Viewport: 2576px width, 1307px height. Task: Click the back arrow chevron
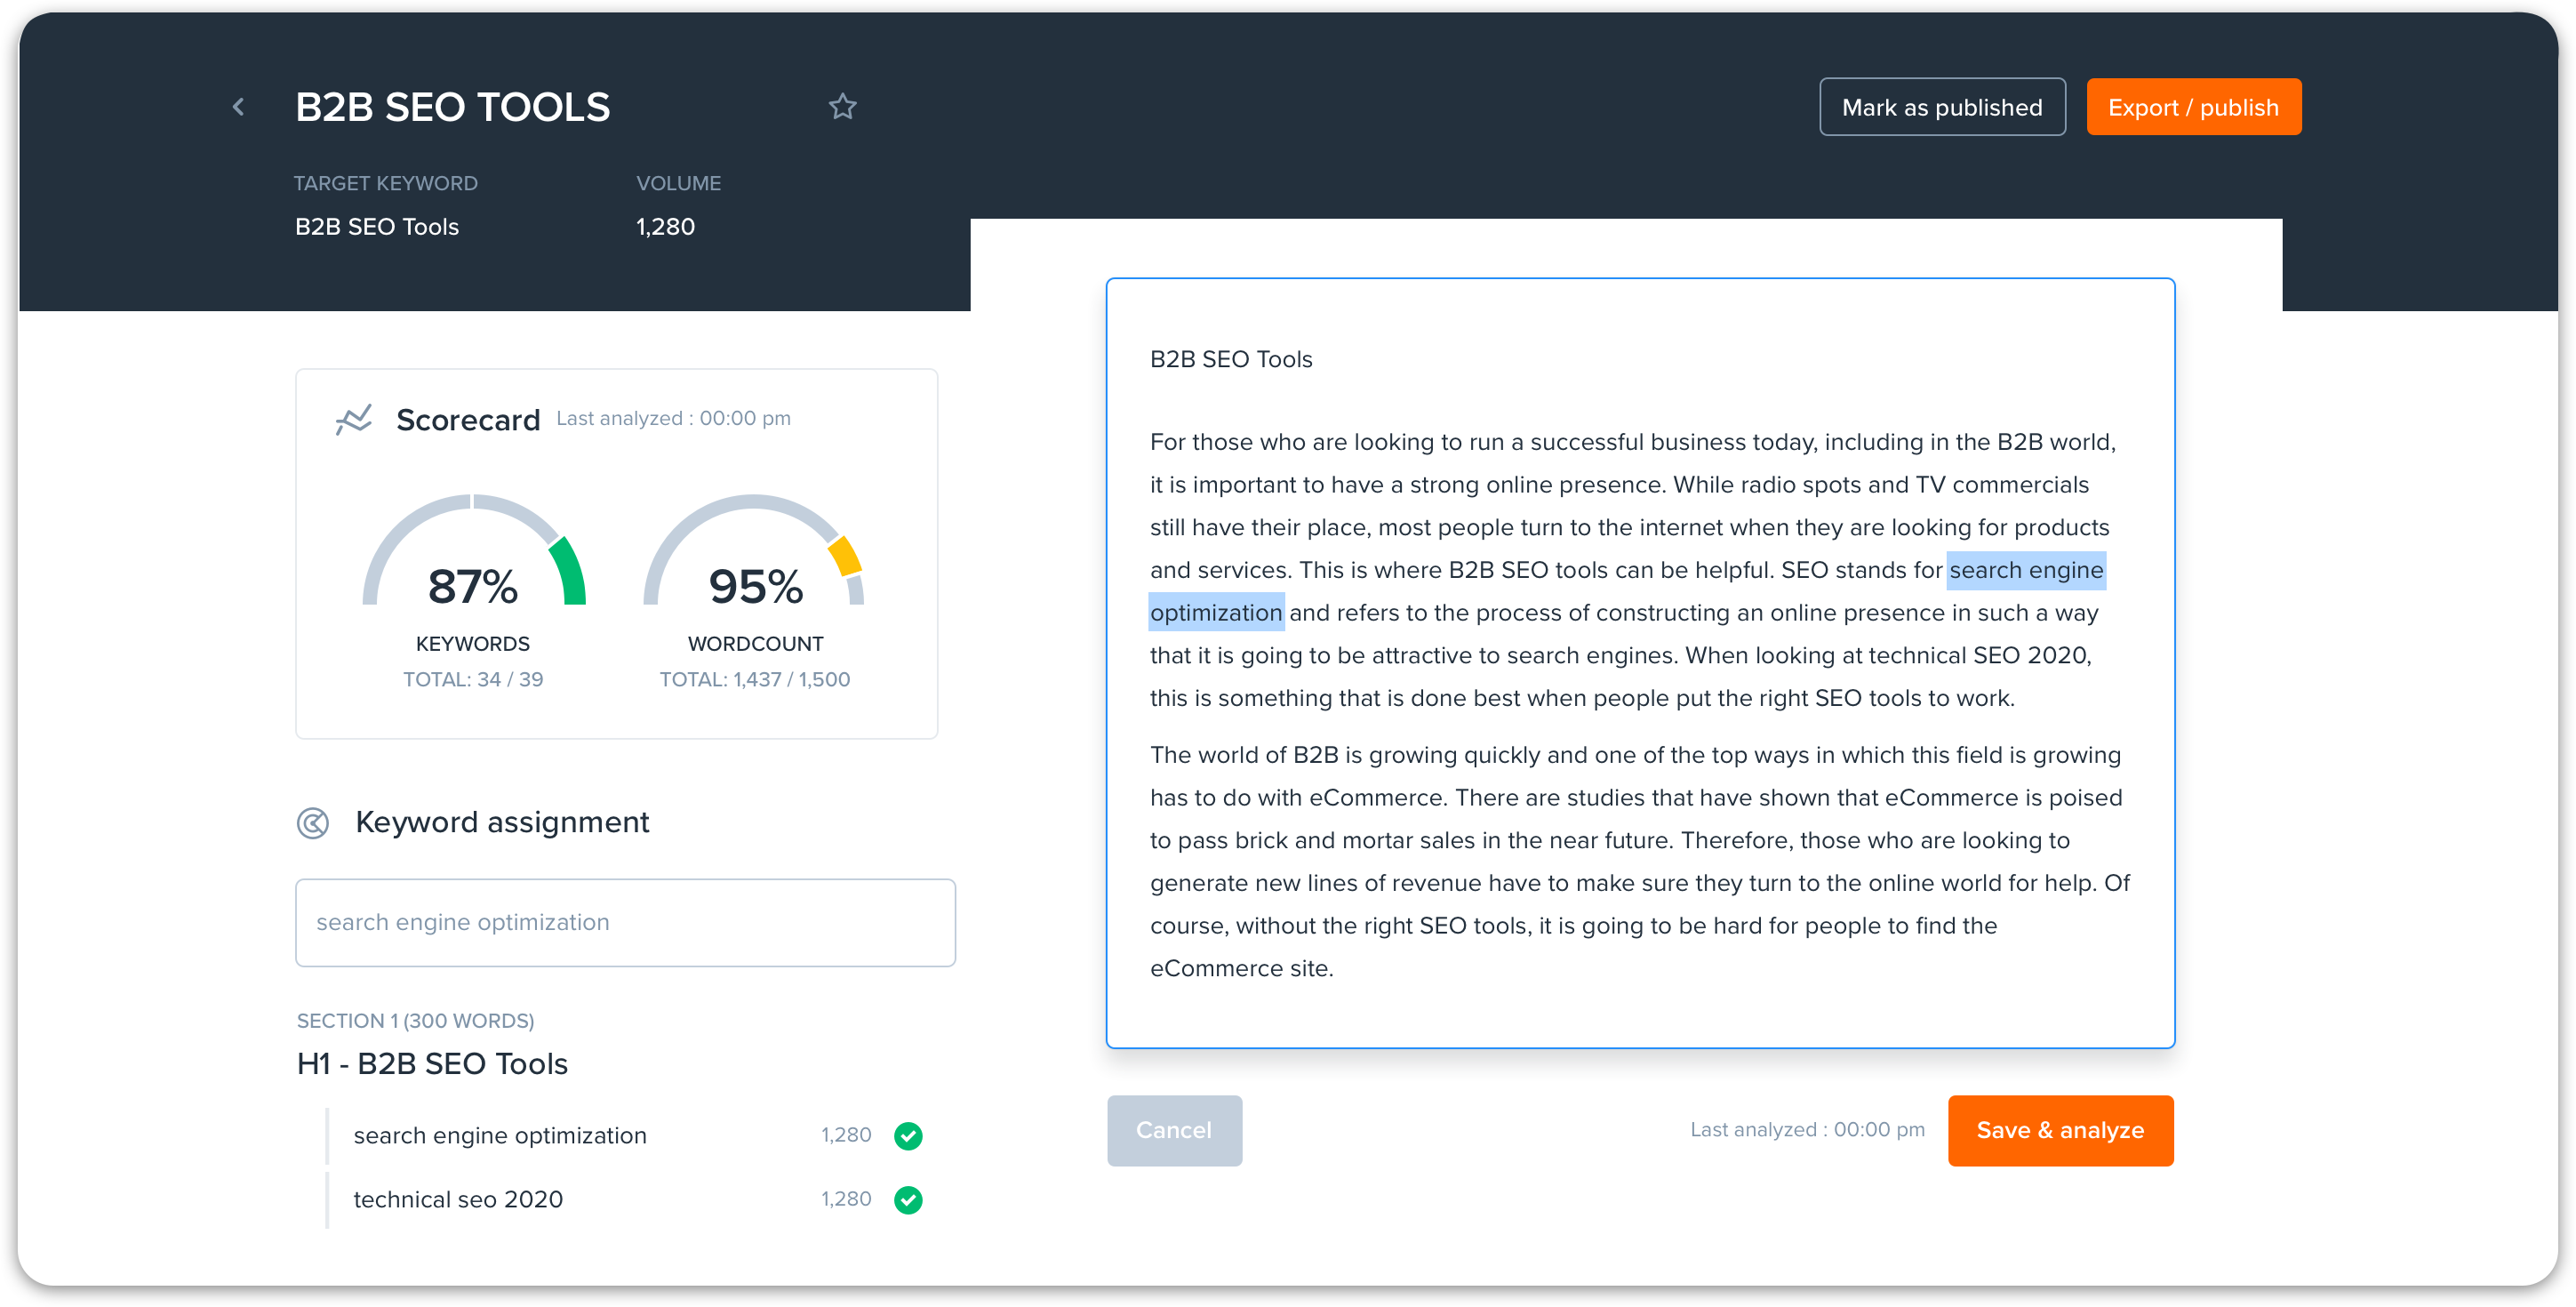click(x=238, y=107)
